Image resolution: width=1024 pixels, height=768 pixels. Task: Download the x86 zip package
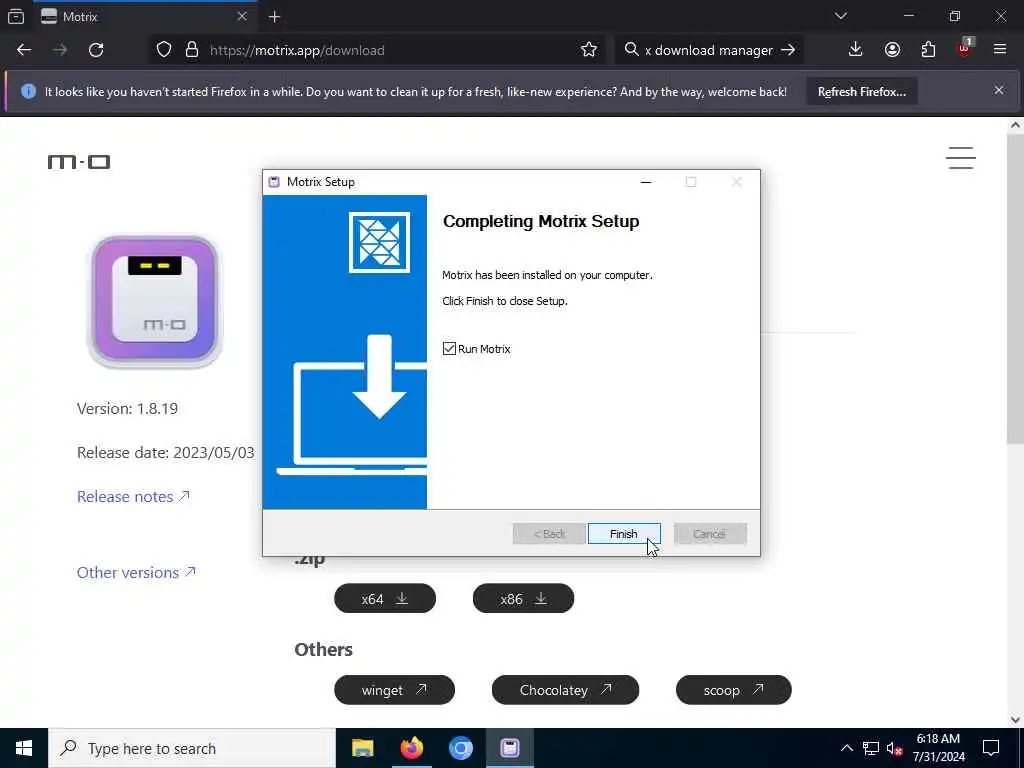[523, 599]
